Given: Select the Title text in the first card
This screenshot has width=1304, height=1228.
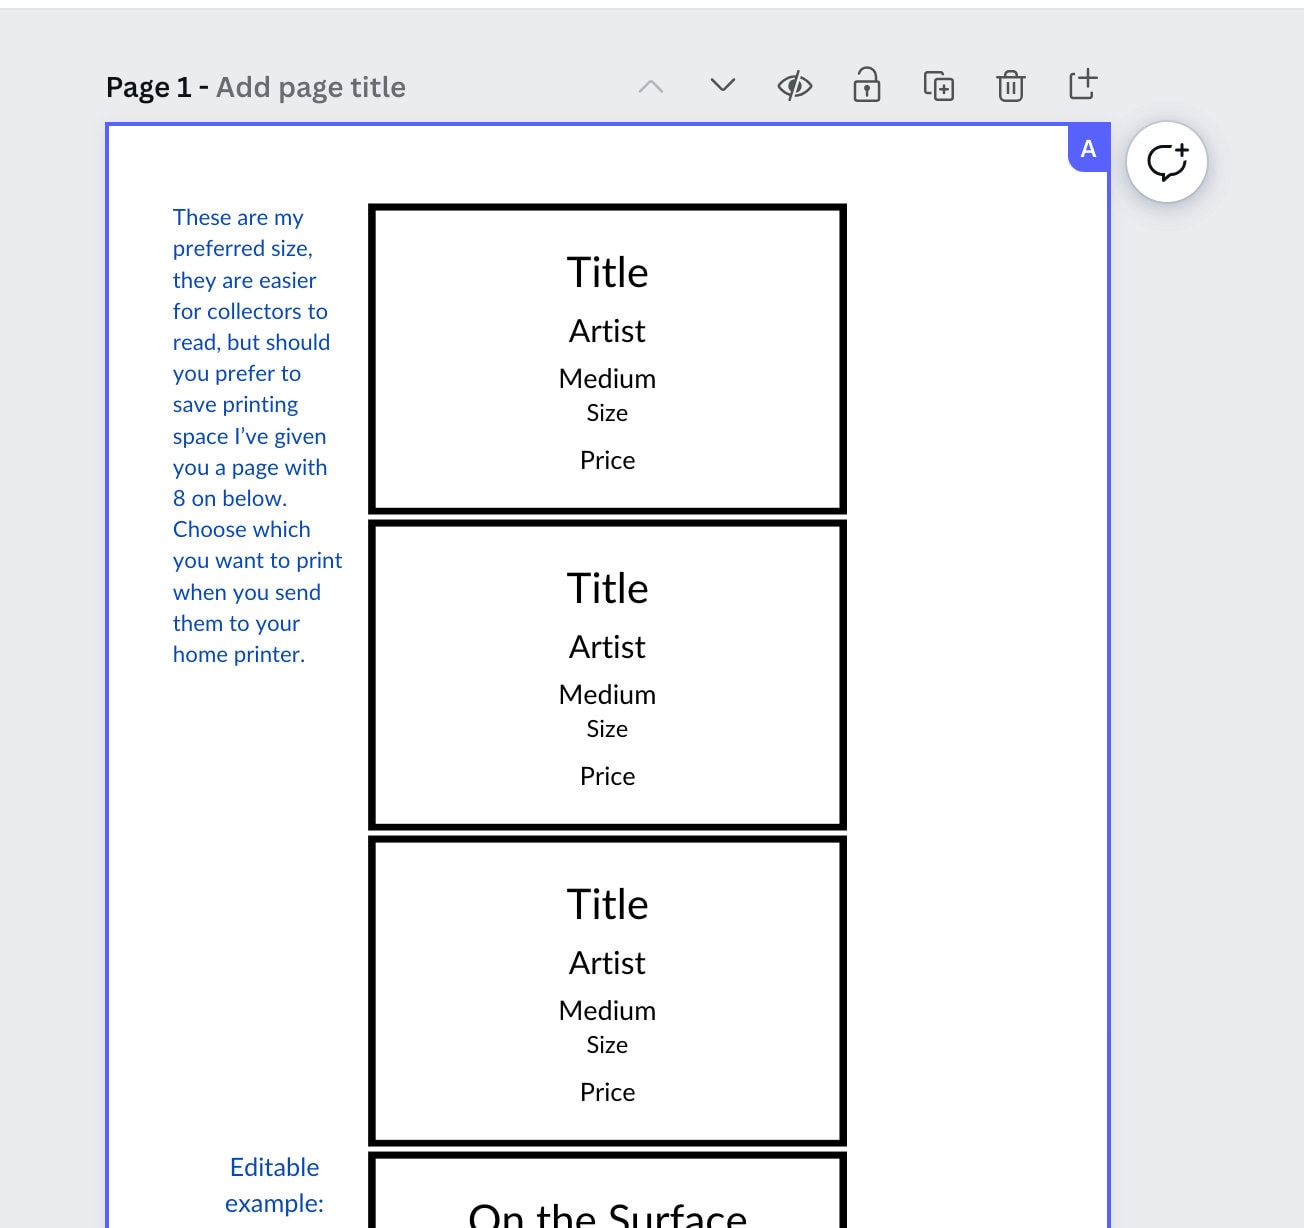Looking at the screenshot, I should tap(607, 271).
